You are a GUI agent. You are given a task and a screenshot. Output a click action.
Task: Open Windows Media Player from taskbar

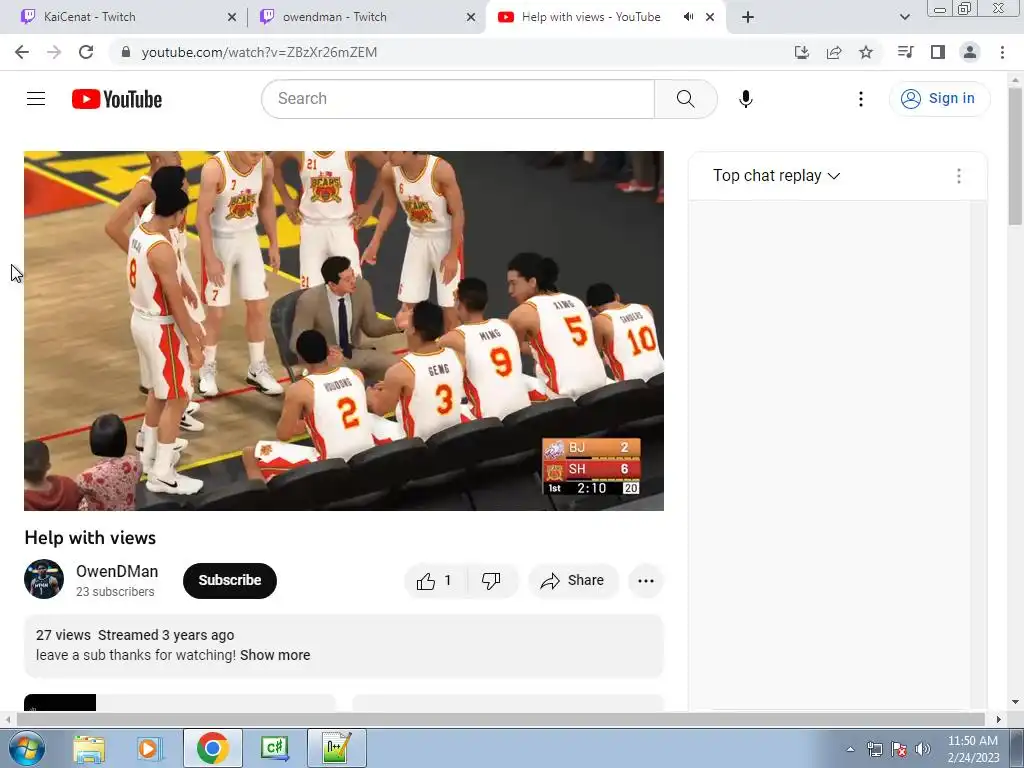(x=150, y=748)
